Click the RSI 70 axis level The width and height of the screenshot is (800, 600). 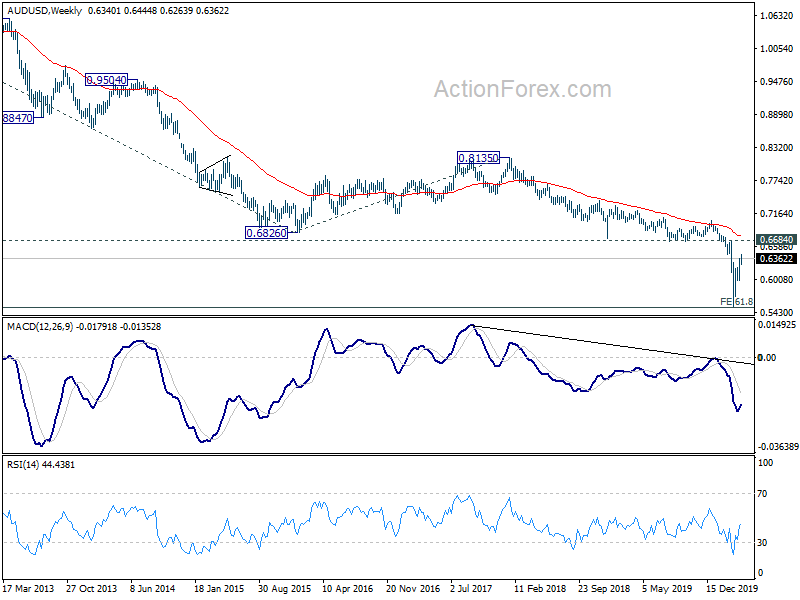coord(762,494)
